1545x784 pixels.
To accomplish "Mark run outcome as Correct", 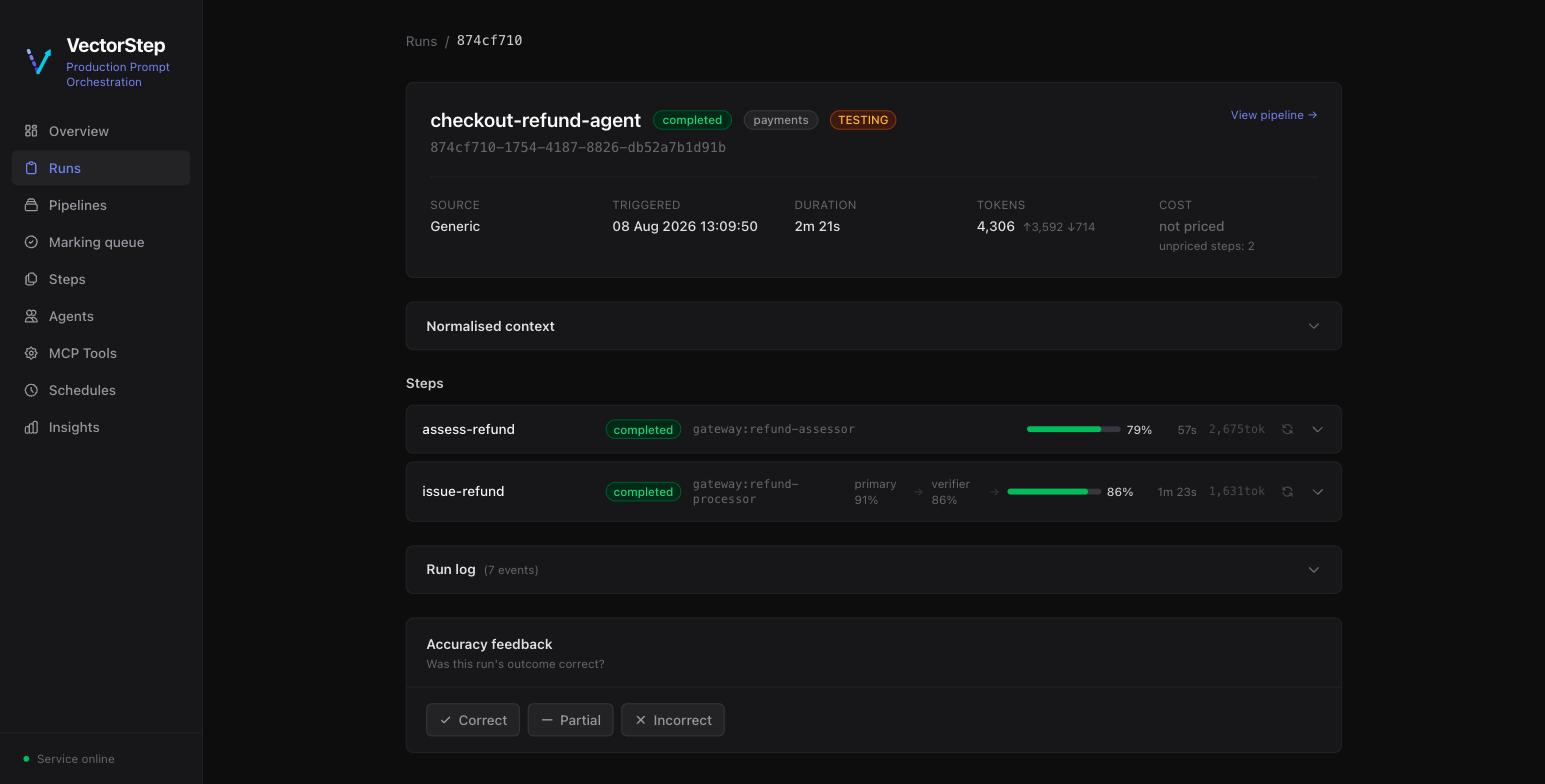I will tap(473, 720).
